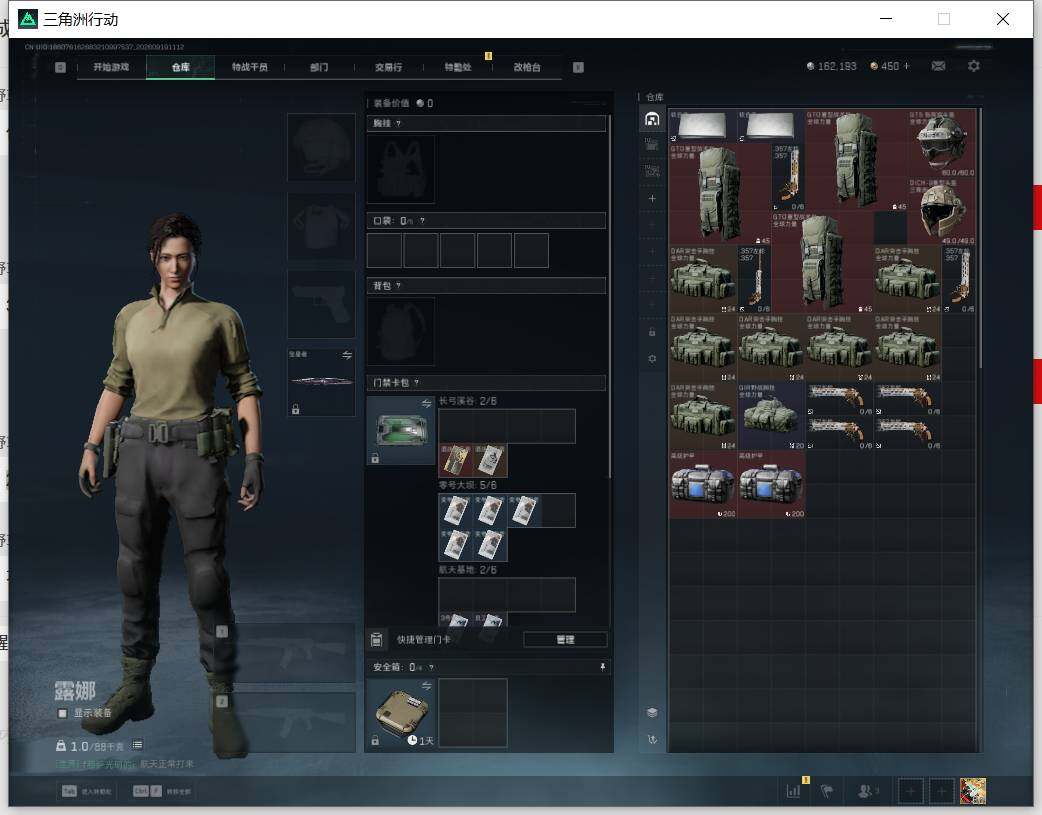Open the 改枪台 tab

pyautogui.click(x=527, y=67)
